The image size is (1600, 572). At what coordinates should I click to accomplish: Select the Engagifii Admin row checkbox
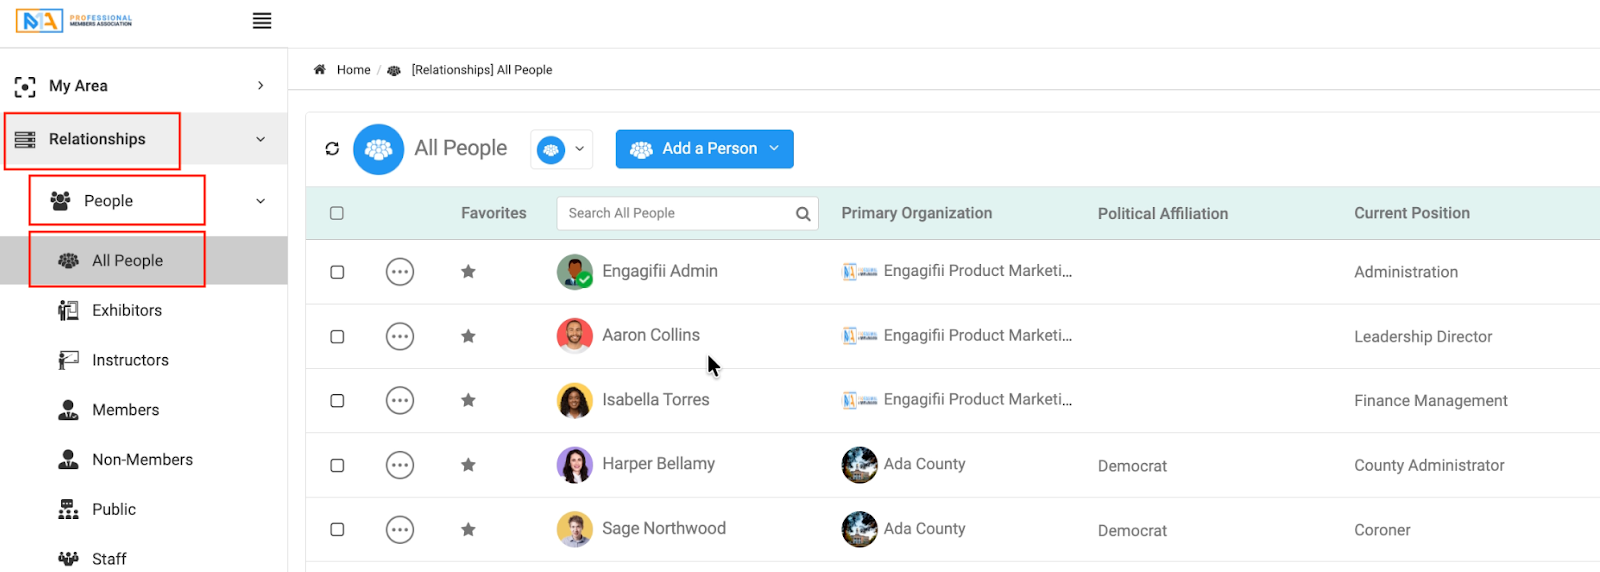coord(337,272)
